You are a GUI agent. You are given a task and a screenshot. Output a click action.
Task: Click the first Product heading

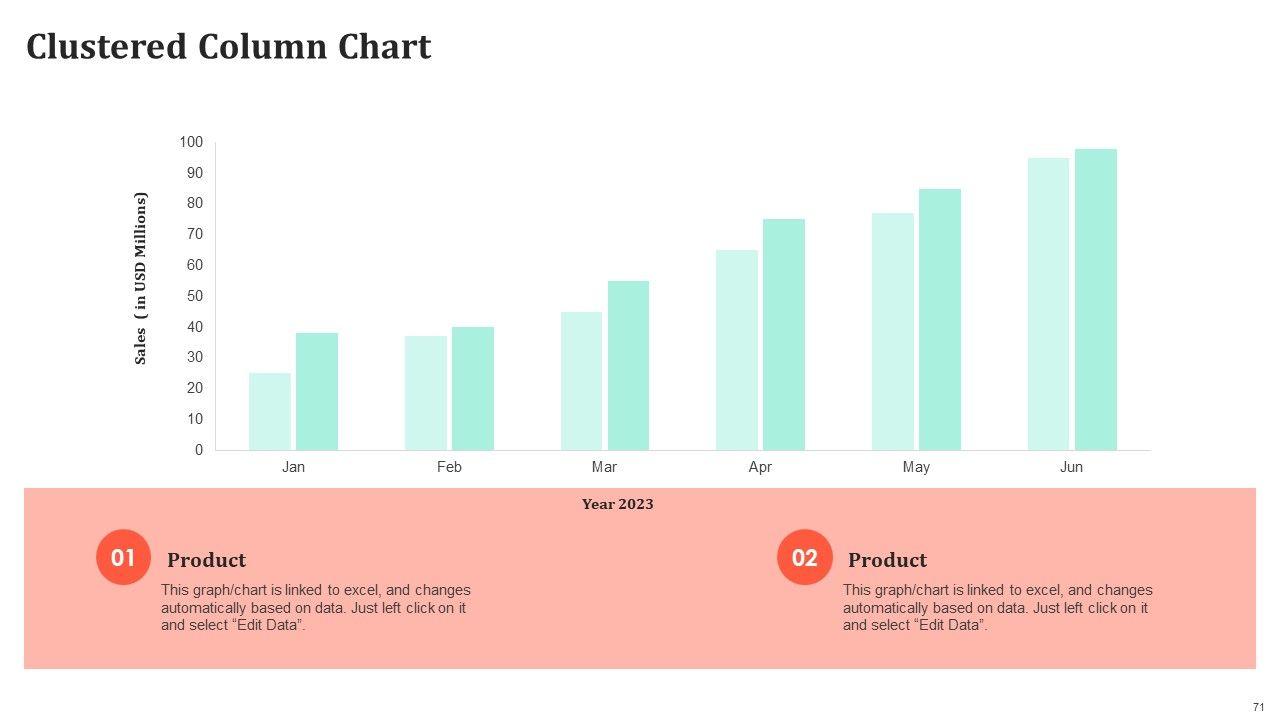(x=206, y=560)
